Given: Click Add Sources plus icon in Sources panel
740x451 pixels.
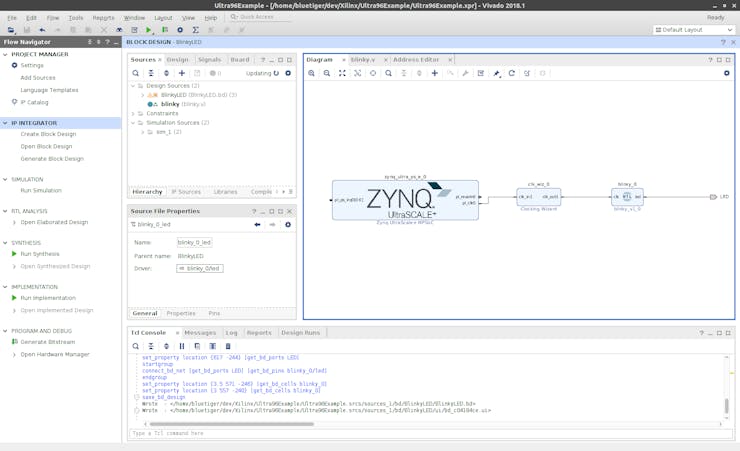Looking at the screenshot, I should coord(182,73).
